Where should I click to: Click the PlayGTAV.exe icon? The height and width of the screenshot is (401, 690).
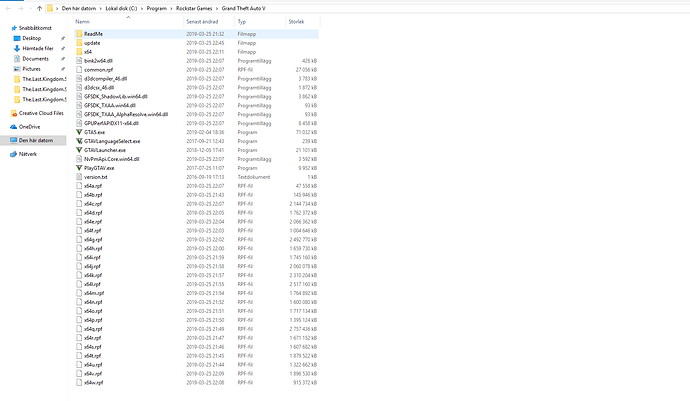pos(79,167)
